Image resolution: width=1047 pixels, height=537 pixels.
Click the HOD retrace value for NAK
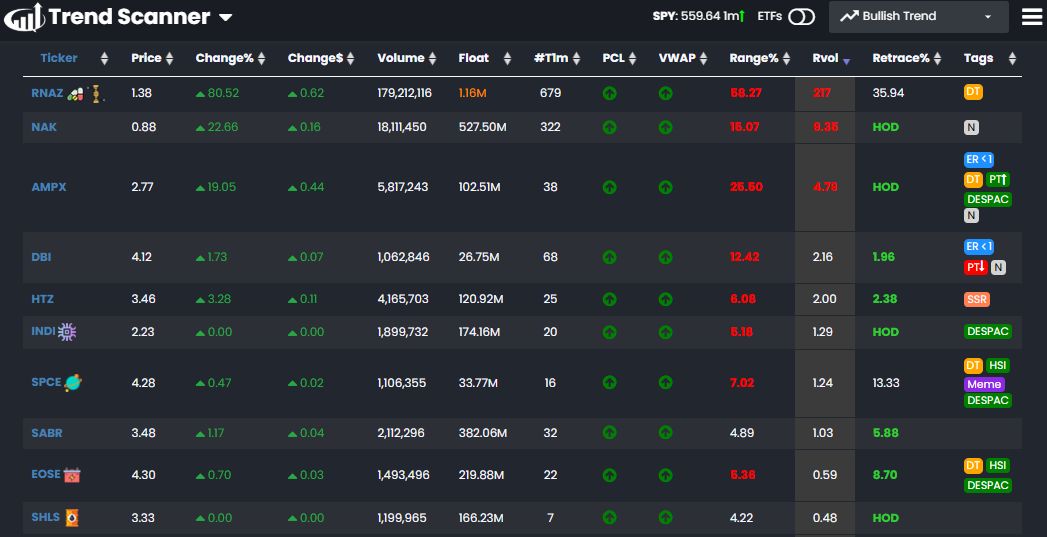tap(885, 127)
